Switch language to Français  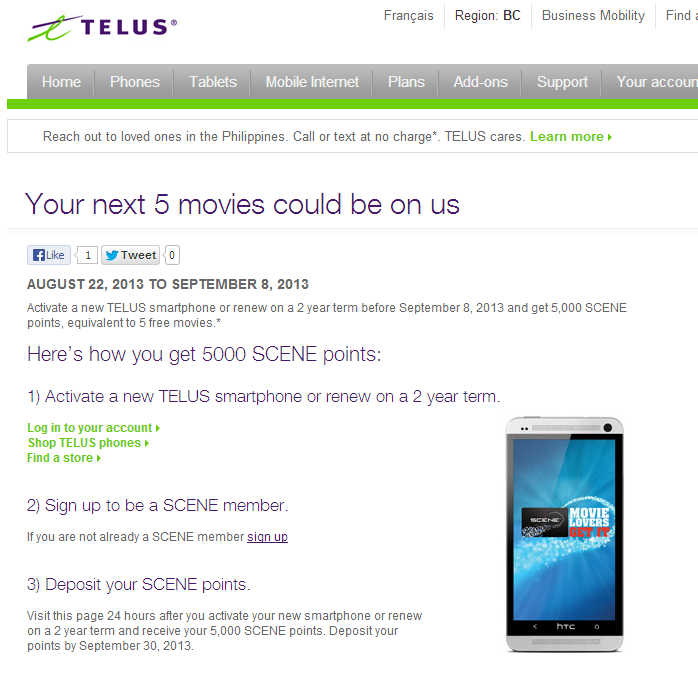(409, 16)
